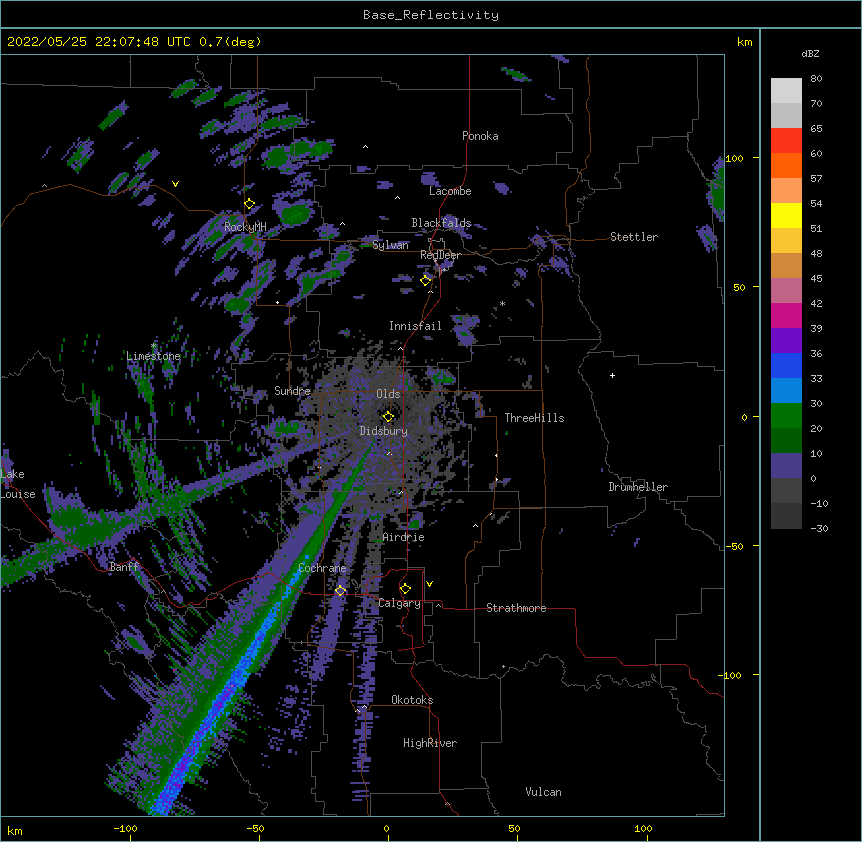Click the 65 value on the dBZ legend
862x842 pixels.
coord(816,128)
